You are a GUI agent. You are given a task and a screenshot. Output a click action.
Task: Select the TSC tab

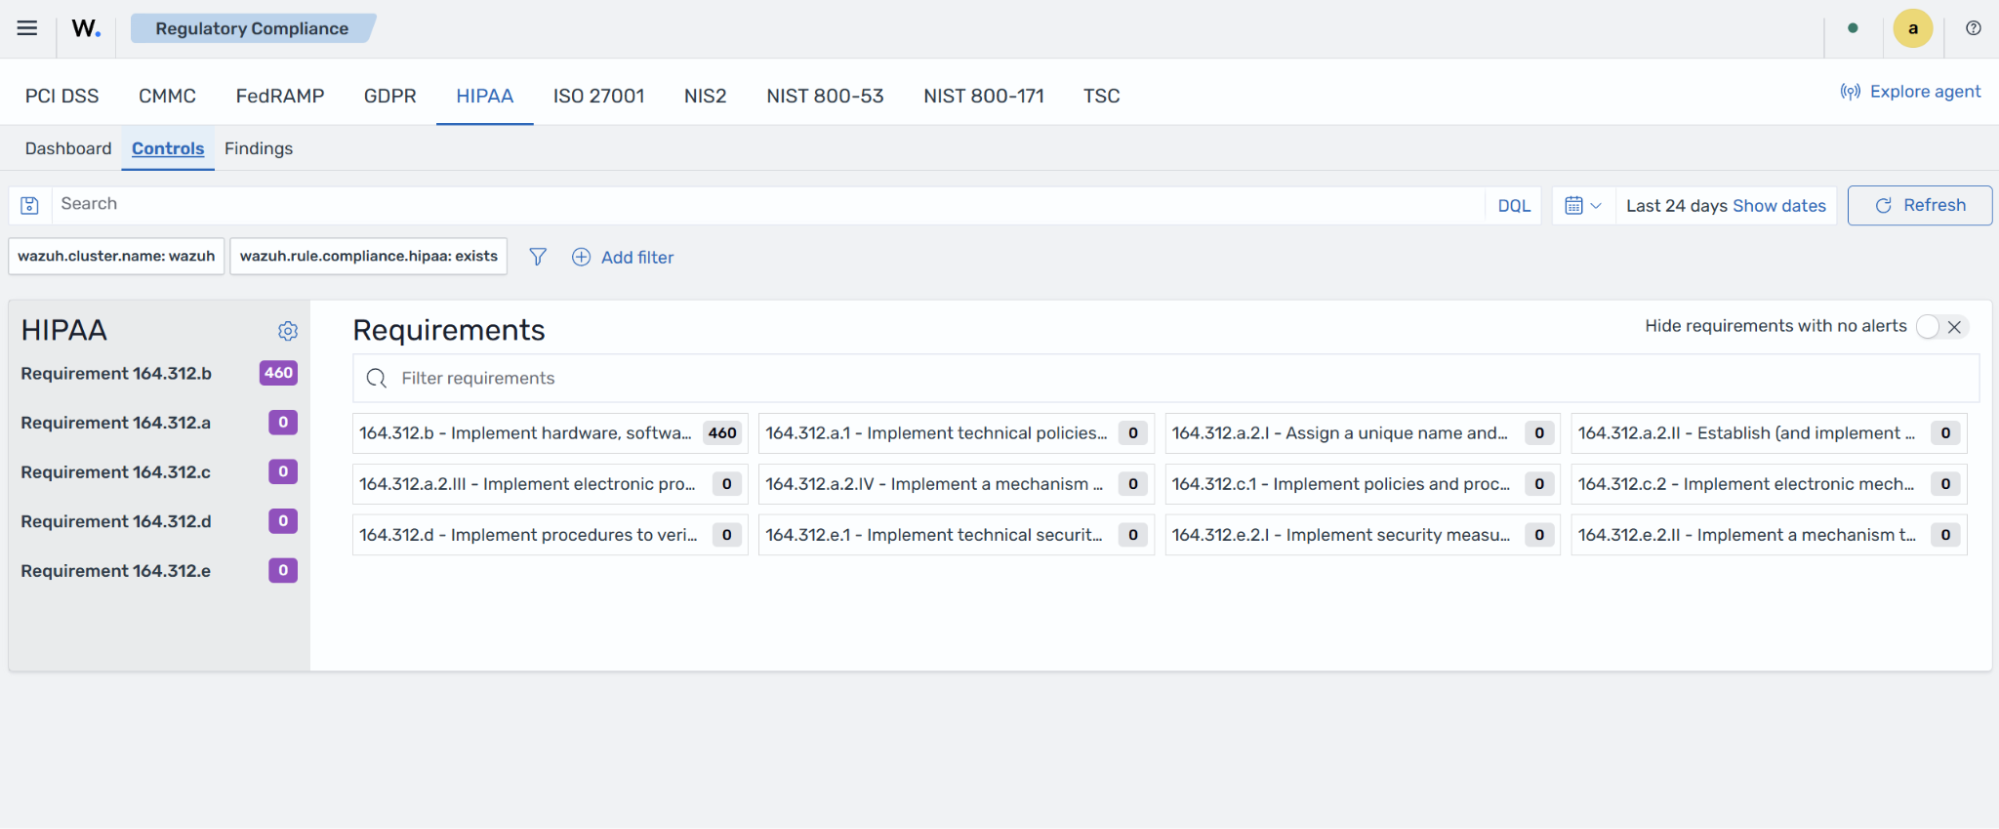pyautogui.click(x=1101, y=96)
